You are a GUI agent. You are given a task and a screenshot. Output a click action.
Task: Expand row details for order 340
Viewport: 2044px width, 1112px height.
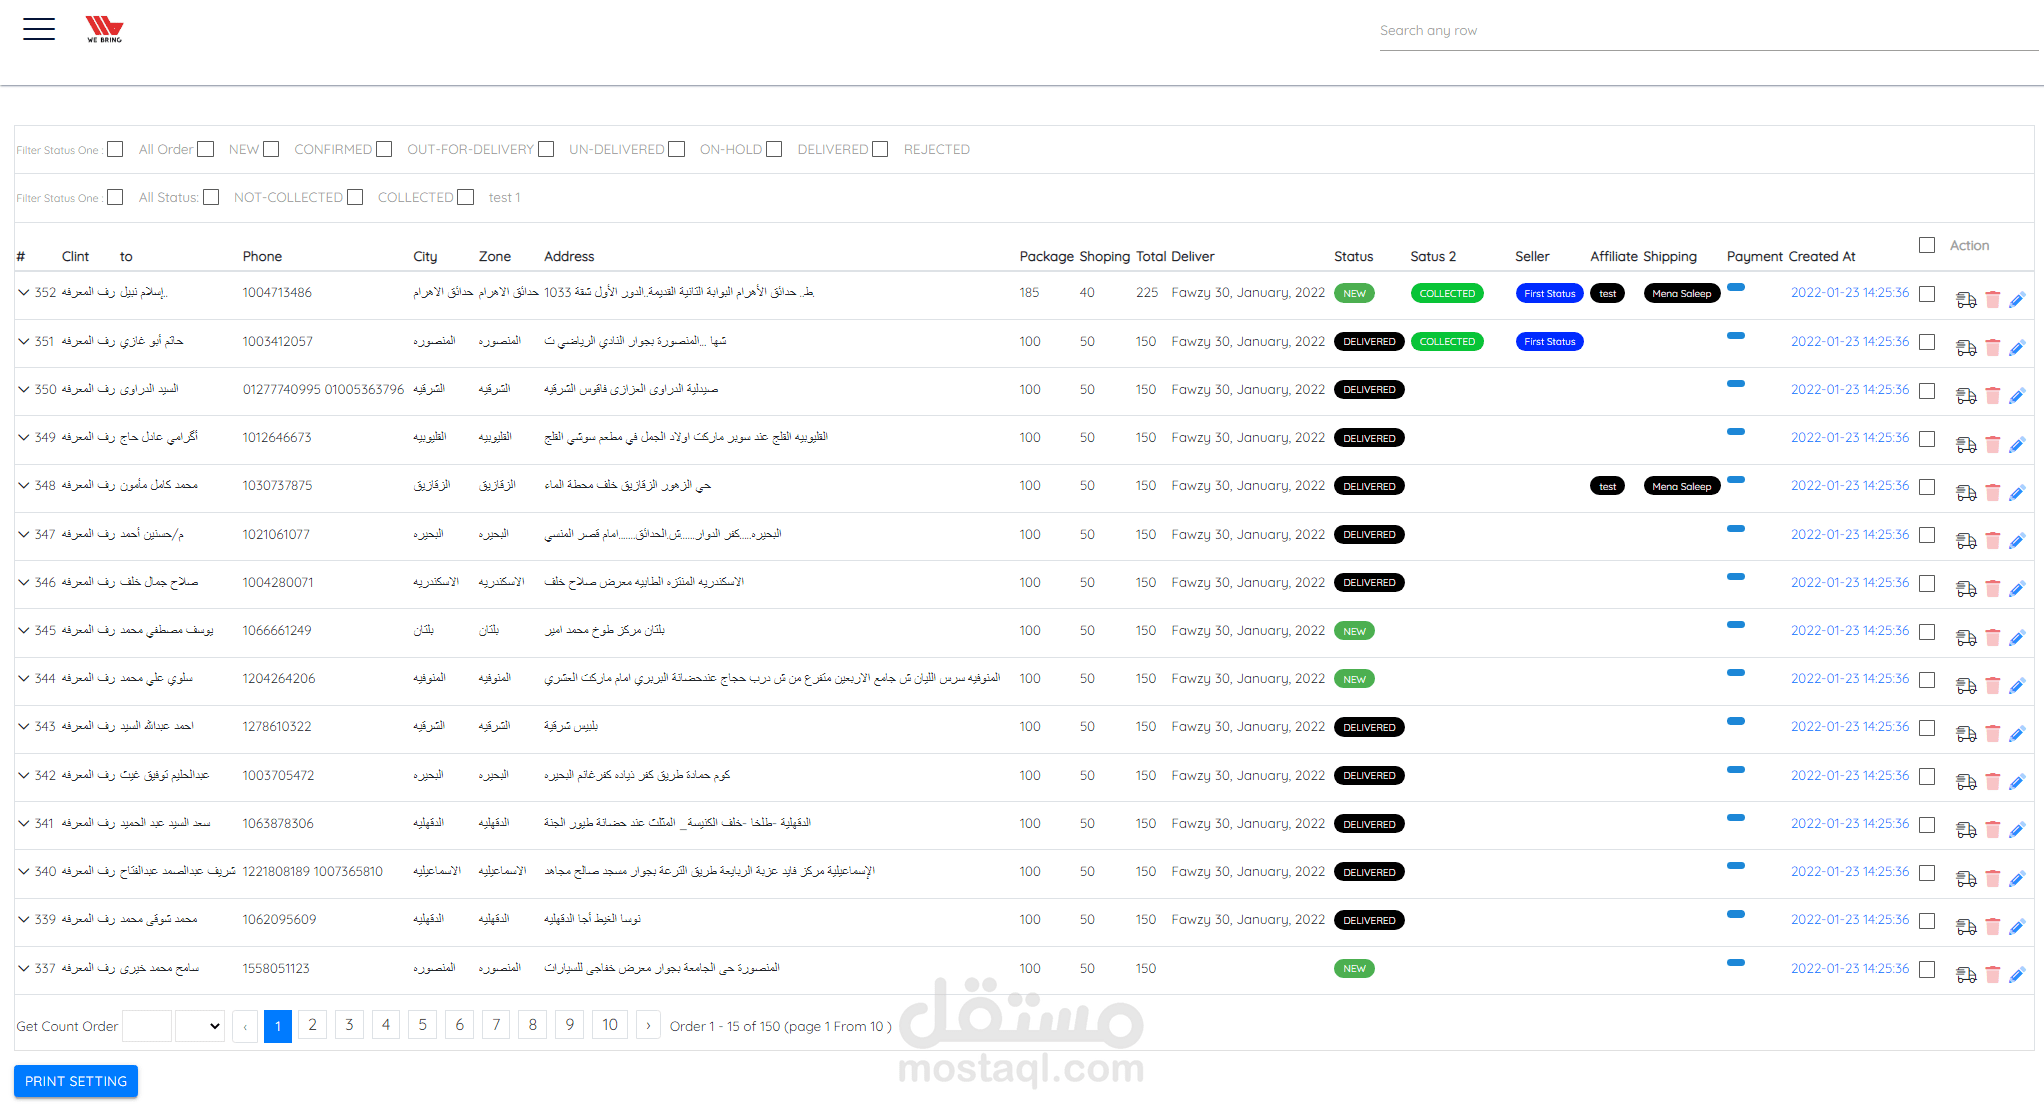(23, 871)
